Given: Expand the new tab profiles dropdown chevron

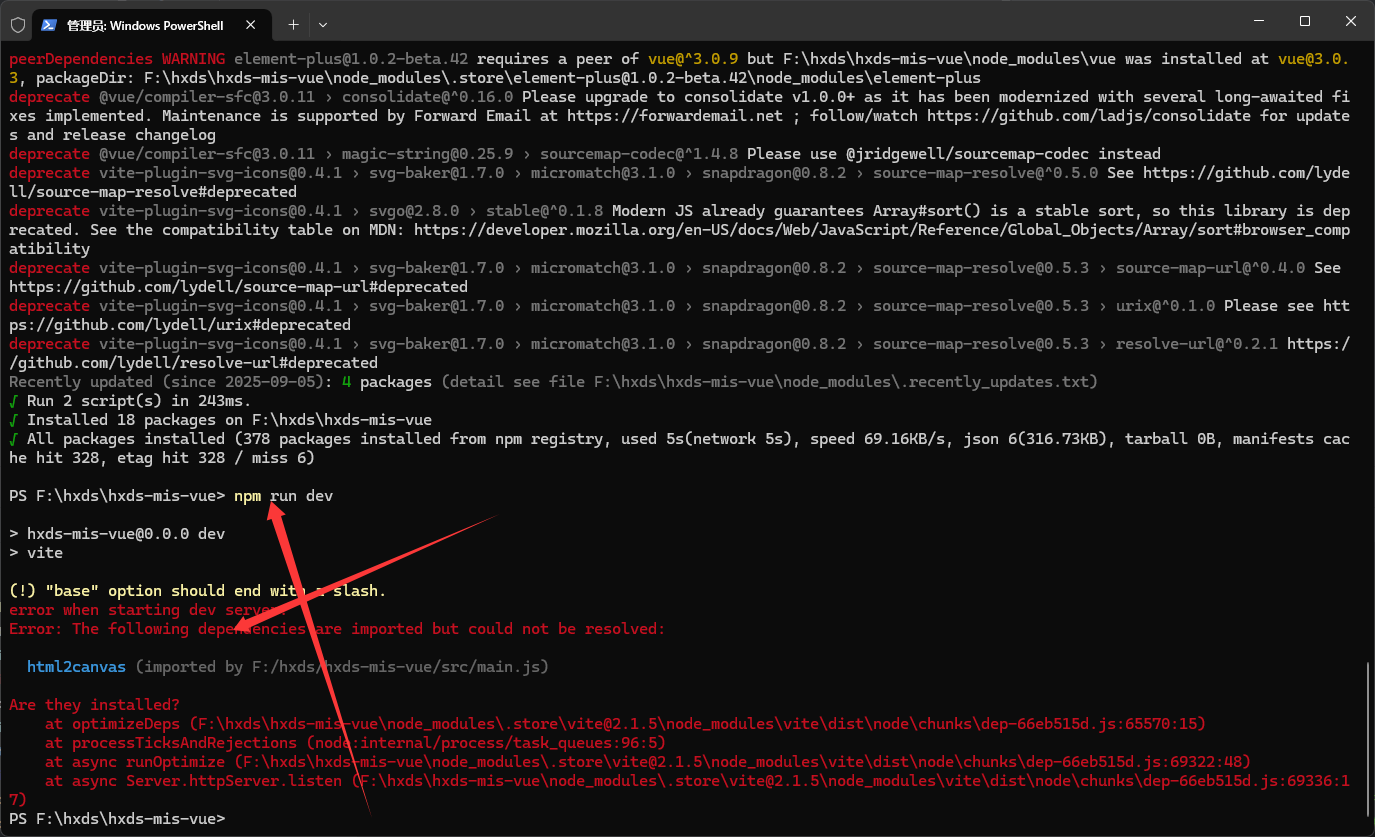Looking at the screenshot, I should click(322, 24).
